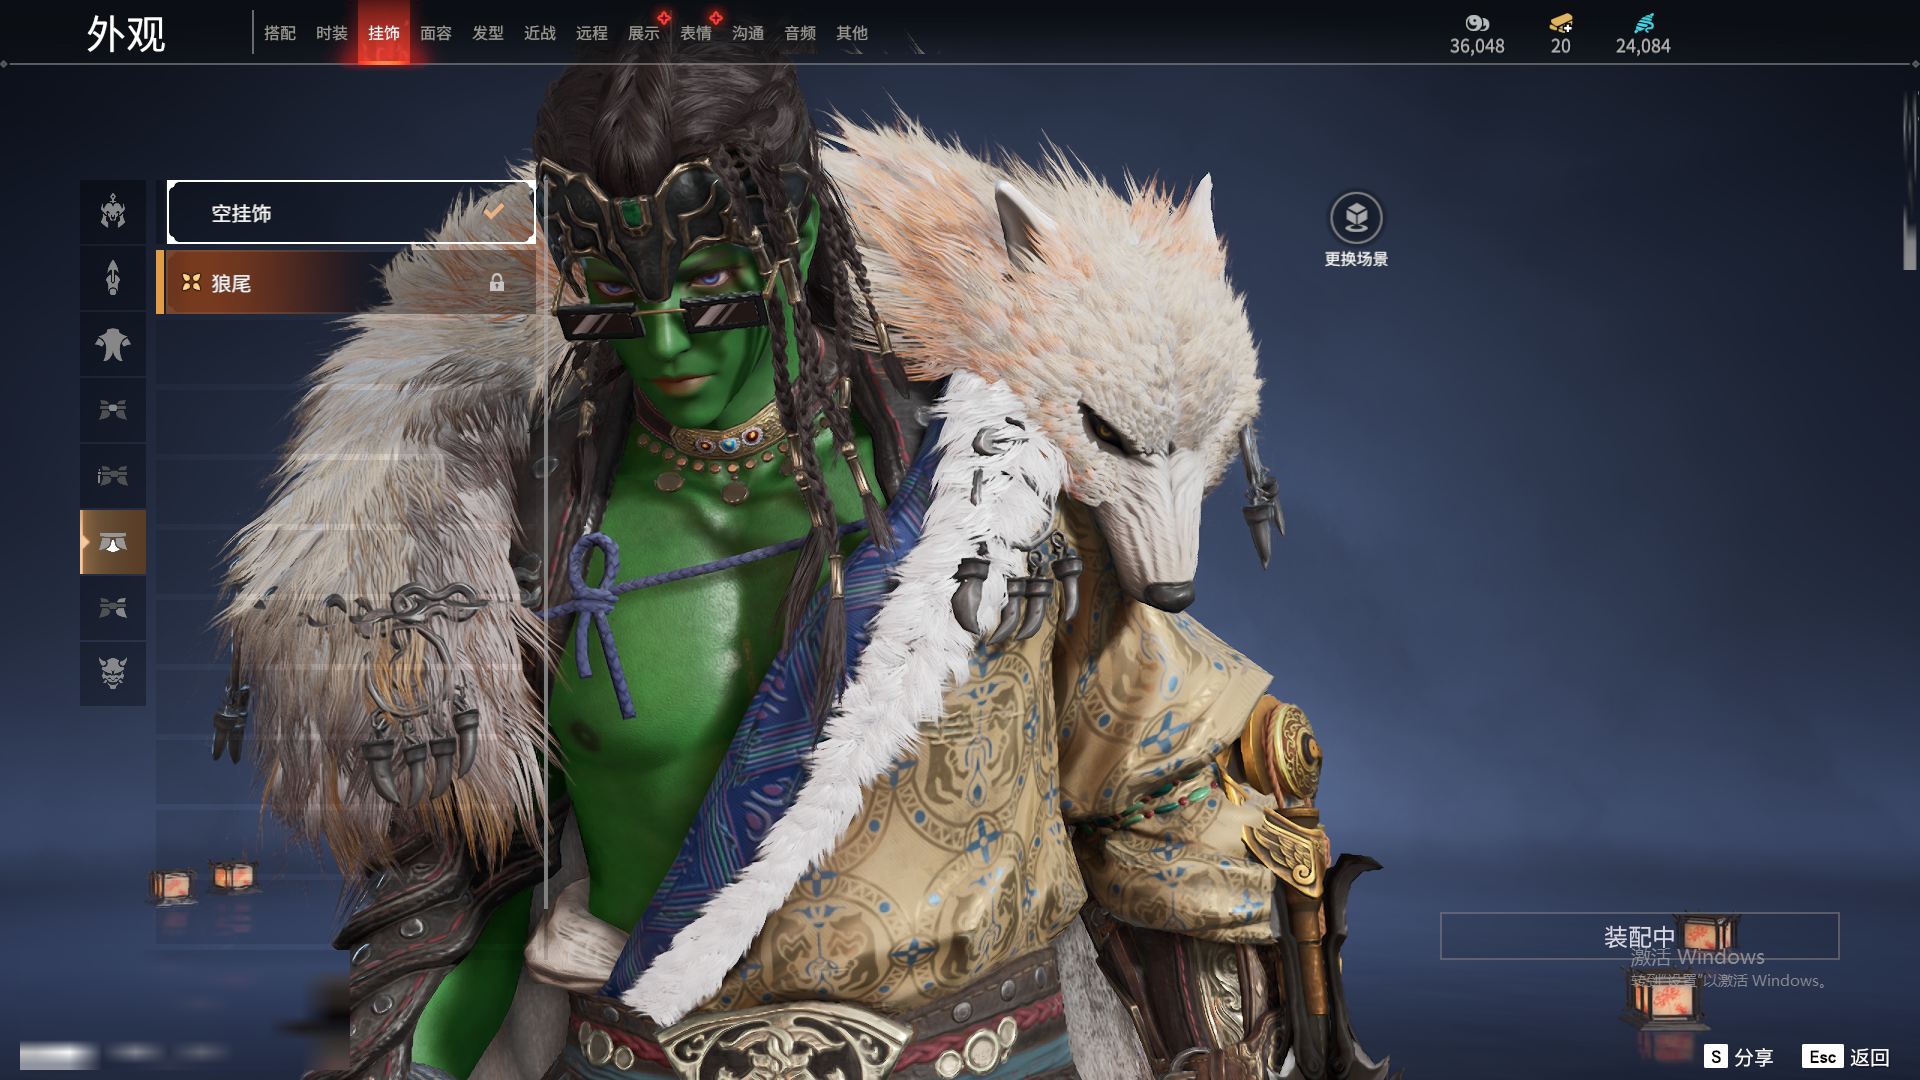The height and width of the screenshot is (1080, 1920).
Task: Click the 装配中 equip button
Action: coord(1639,936)
